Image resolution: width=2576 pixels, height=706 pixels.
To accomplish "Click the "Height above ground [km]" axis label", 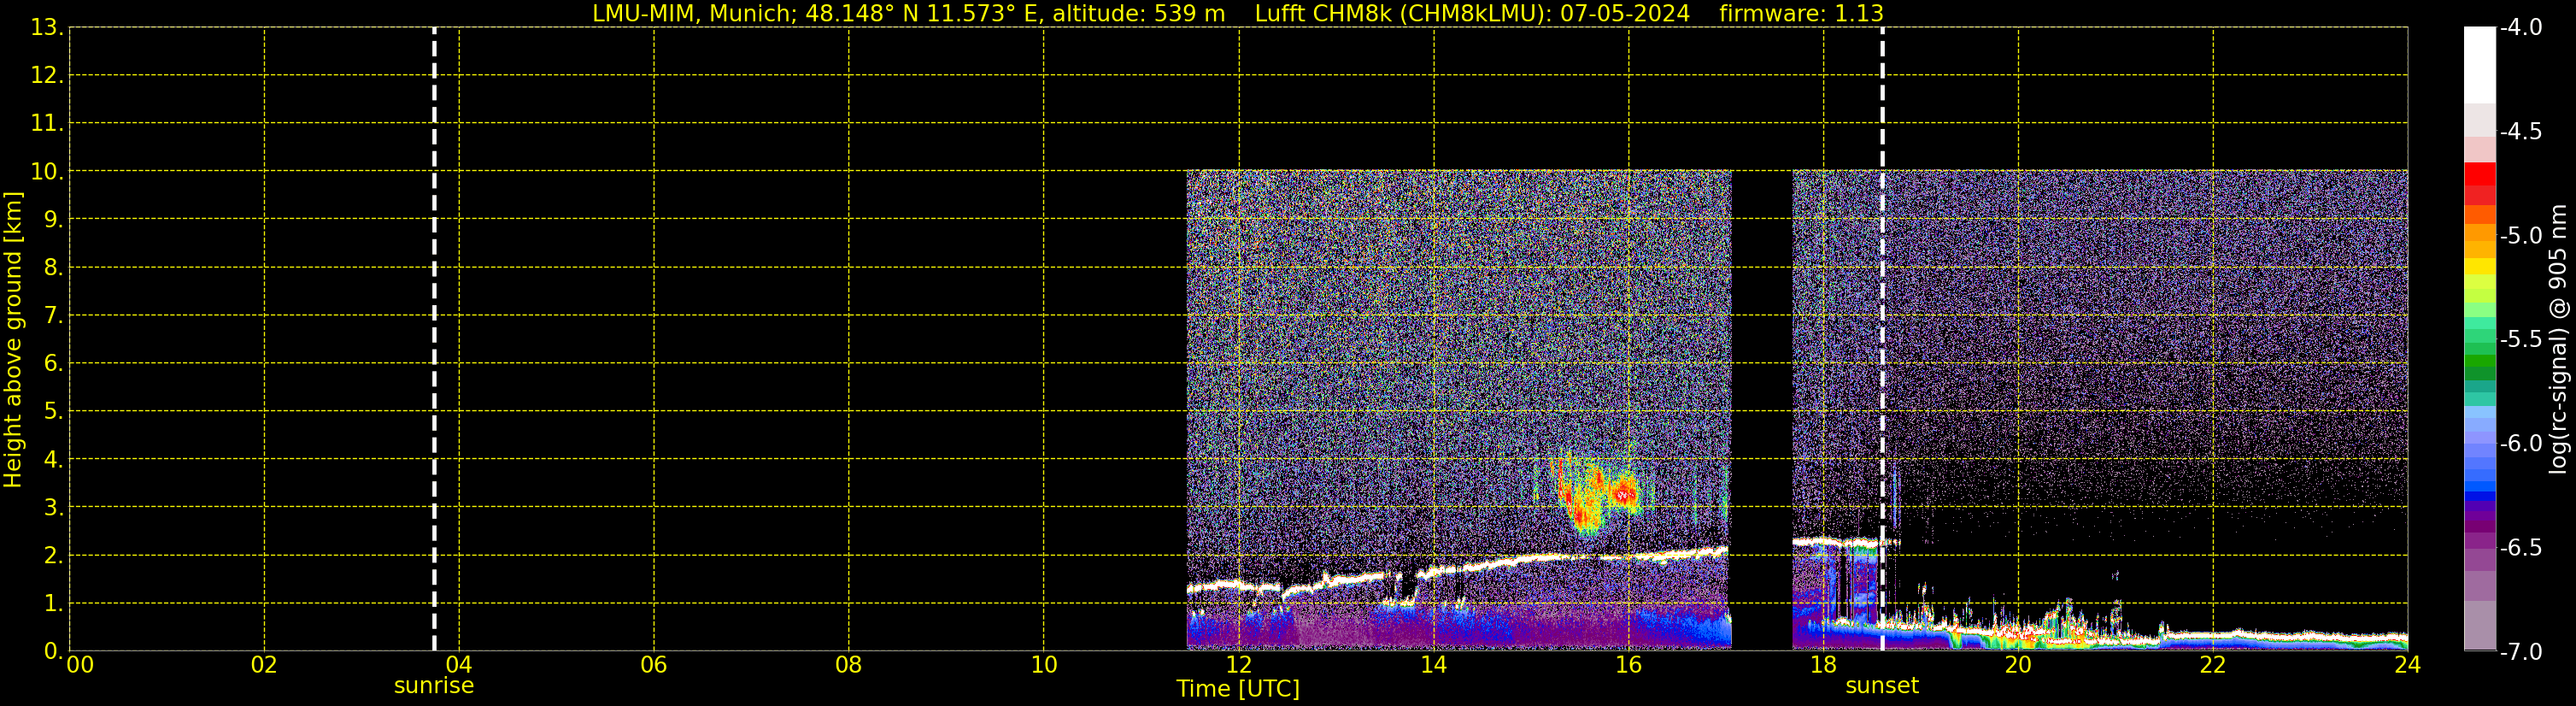I will (x=13, y=340).
